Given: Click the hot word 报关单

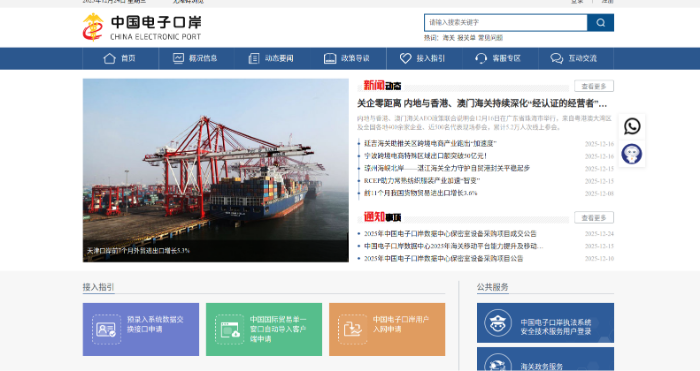Looking at the screenshot, I should [x=466, y=38].
